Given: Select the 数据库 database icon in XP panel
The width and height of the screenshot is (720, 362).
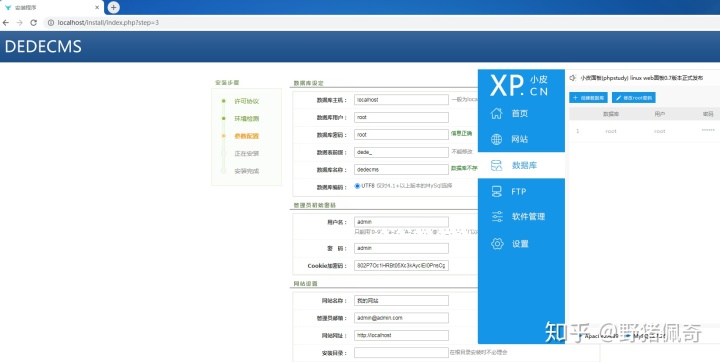Looking at the screenshot, I should coord(496,165).
